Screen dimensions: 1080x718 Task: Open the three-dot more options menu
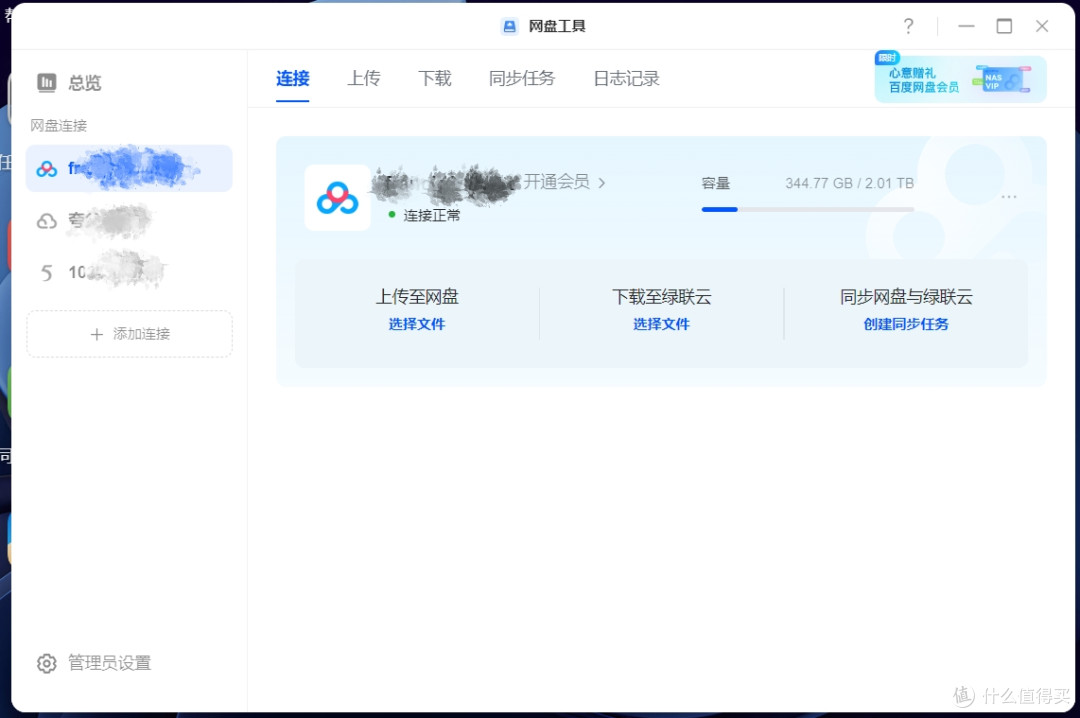pyautogui.click(x=1008, y=197)
